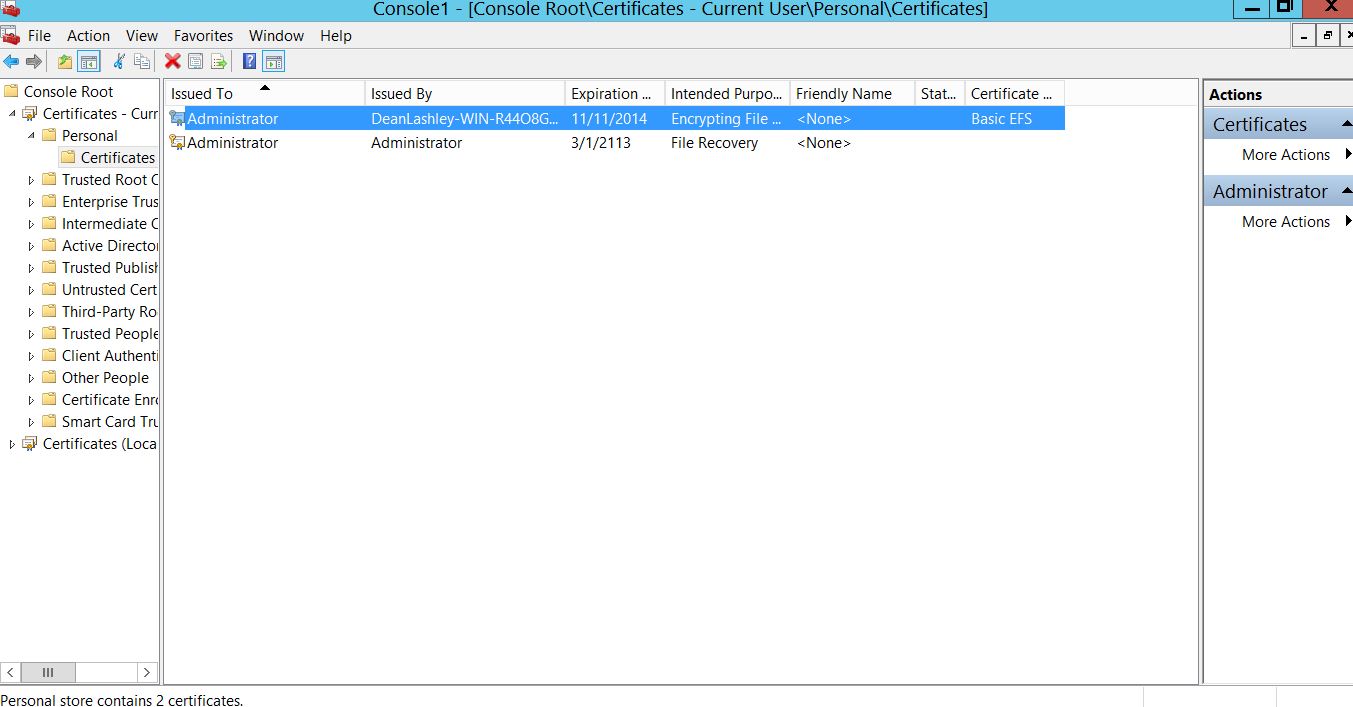The image size is (1353, 707).
Task: Sort by the Issued To column
Action: coord(264,93)
